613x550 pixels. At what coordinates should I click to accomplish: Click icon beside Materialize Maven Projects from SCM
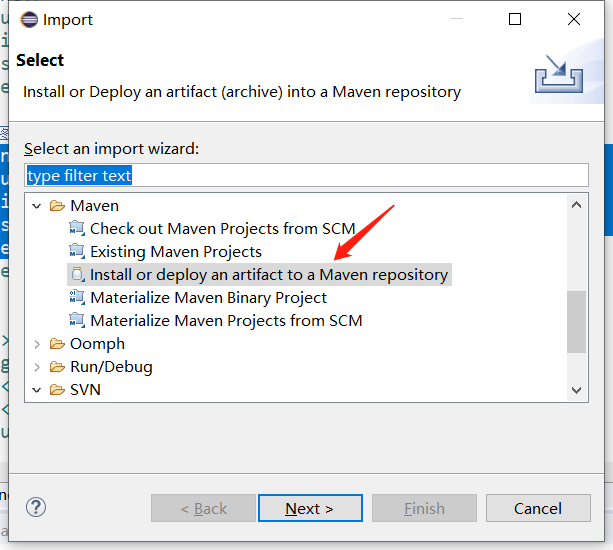click(x=77, y=321)
